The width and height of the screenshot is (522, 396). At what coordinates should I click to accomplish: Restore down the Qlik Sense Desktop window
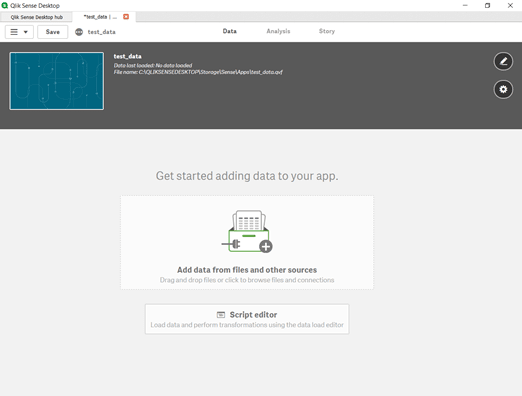point(487,5)
